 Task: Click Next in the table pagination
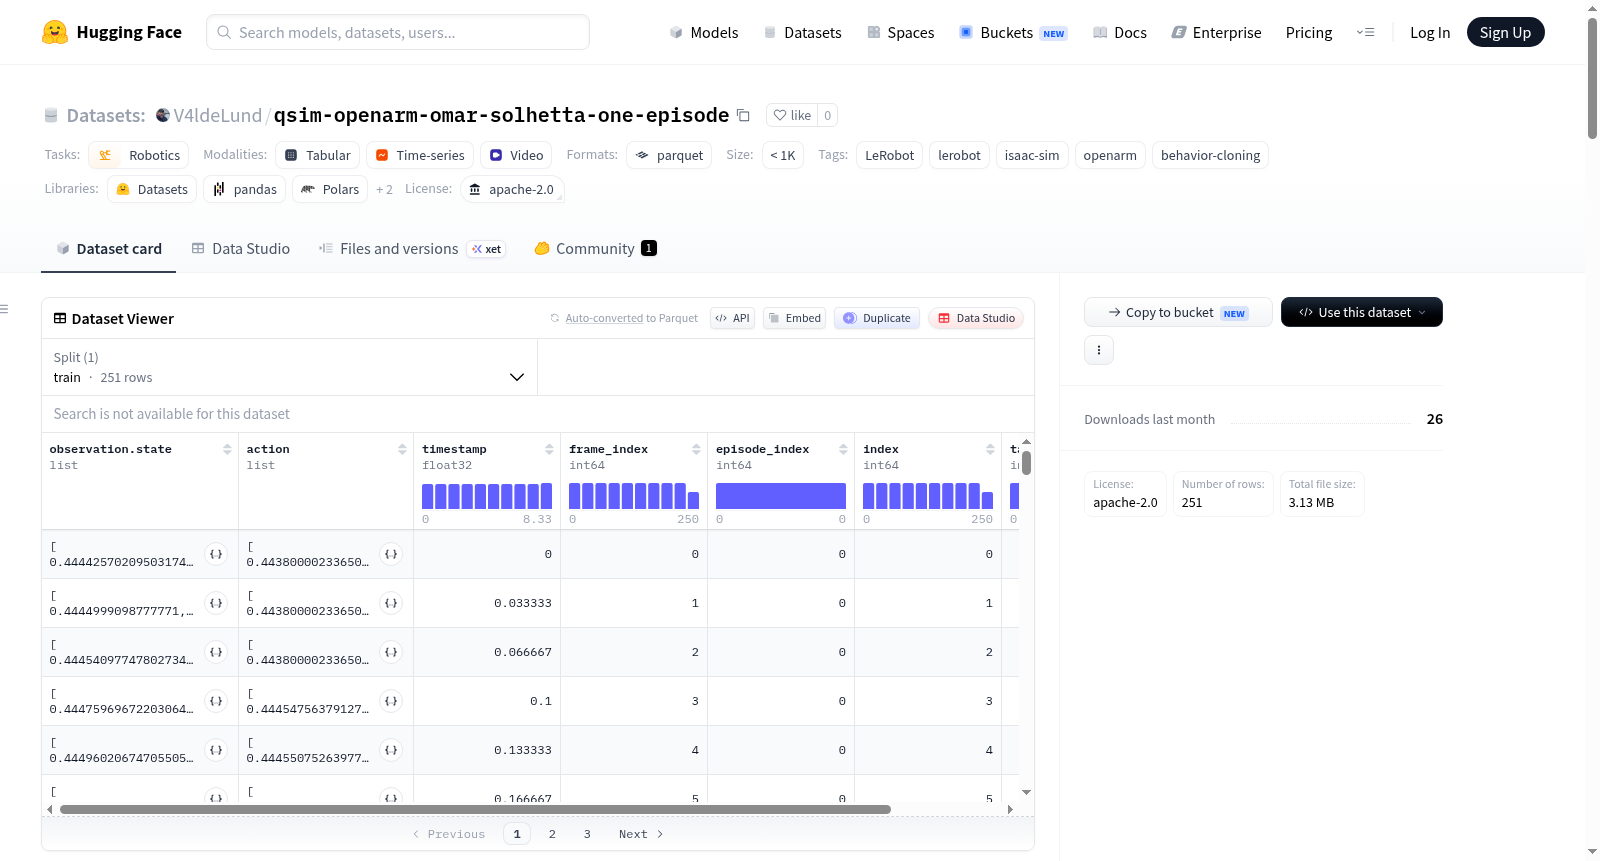(x=641, y=834)
